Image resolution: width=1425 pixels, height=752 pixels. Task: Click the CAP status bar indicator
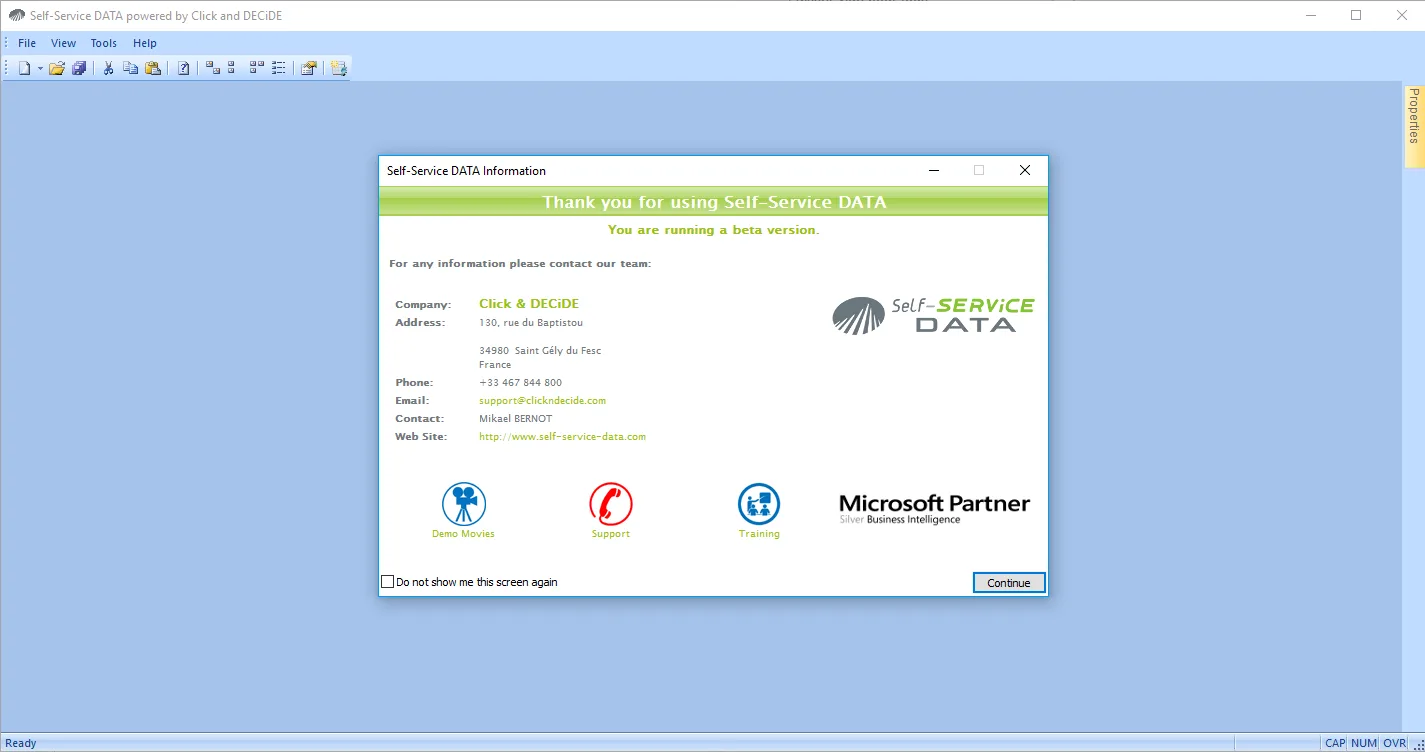tap(1335, 743)
